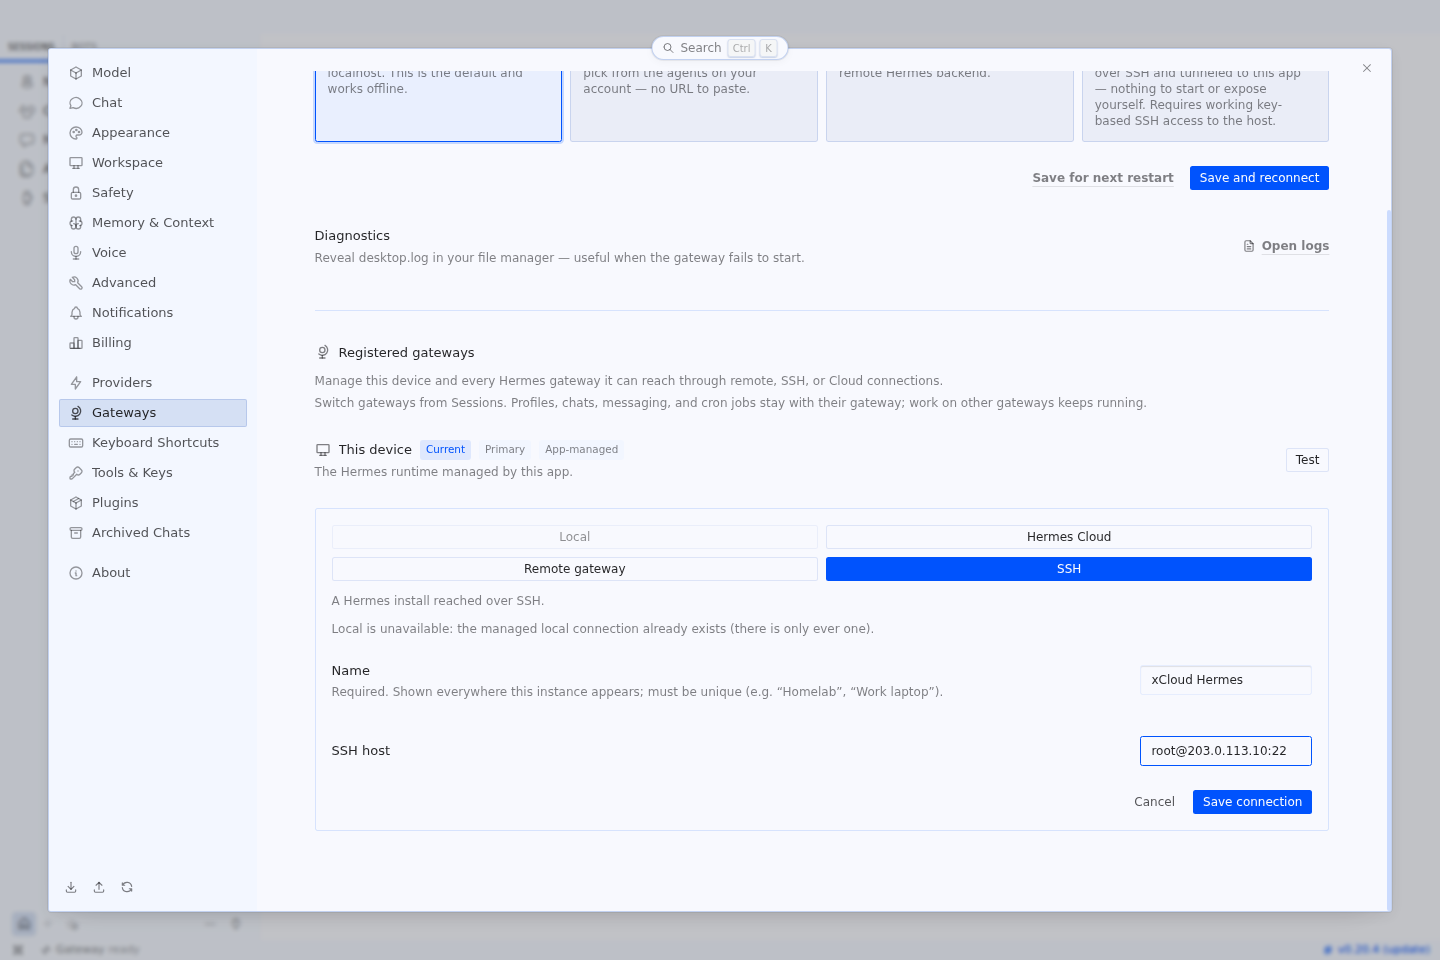Open Appearance settings
The height and width of the screenshot is (960, 1440).
pos(153,133)
